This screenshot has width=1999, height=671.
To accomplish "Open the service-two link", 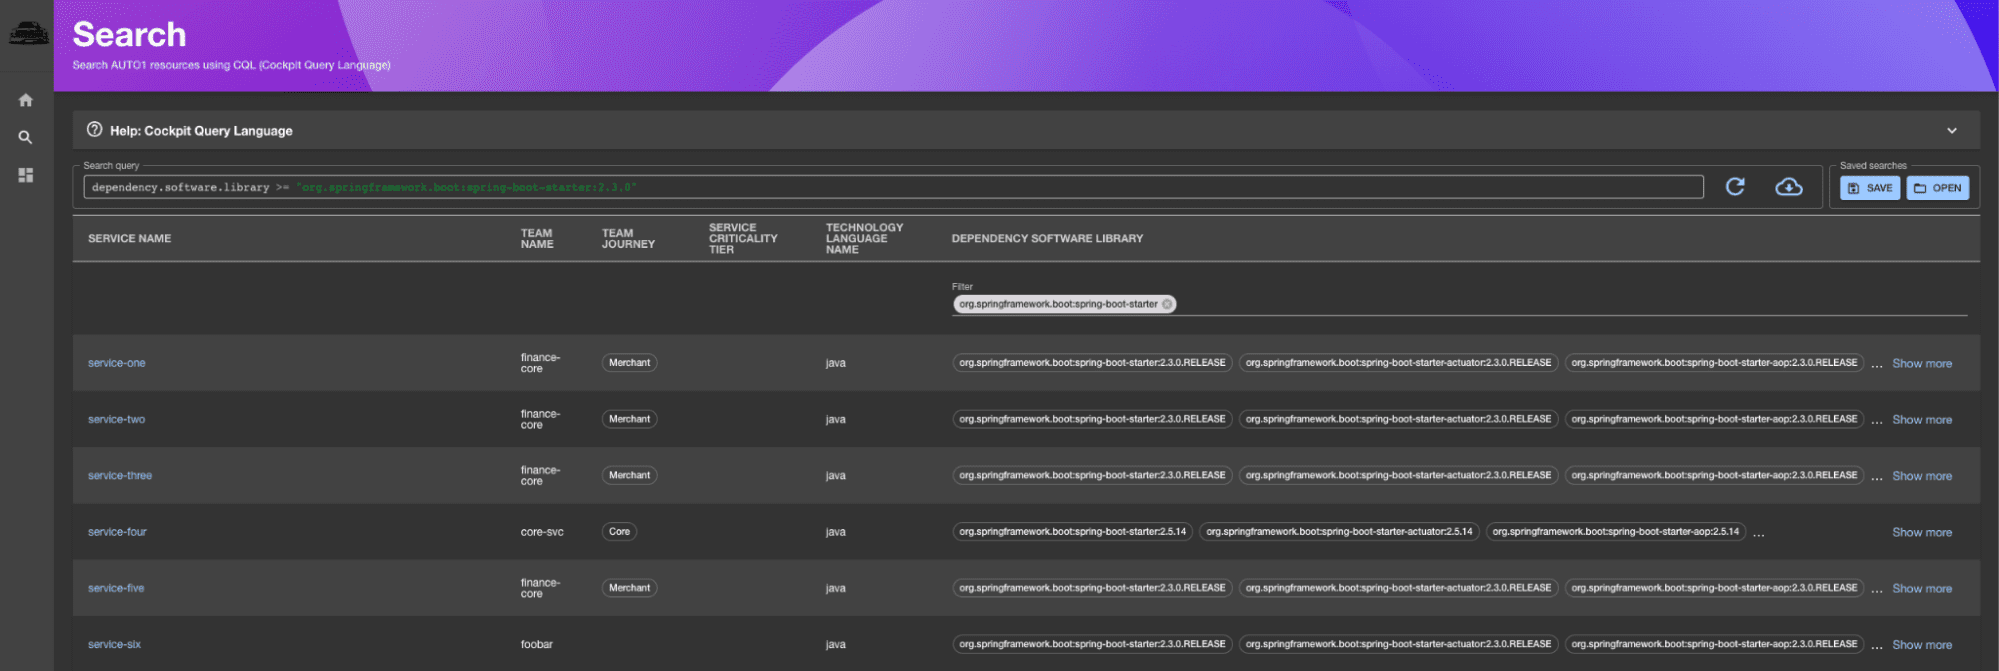I will pyautogui.click(x=116, y=420).
